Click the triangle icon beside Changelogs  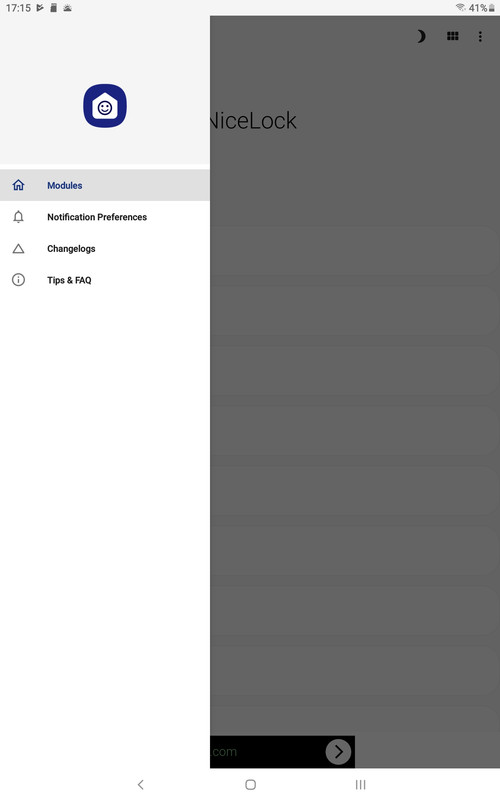click(18, 248)
